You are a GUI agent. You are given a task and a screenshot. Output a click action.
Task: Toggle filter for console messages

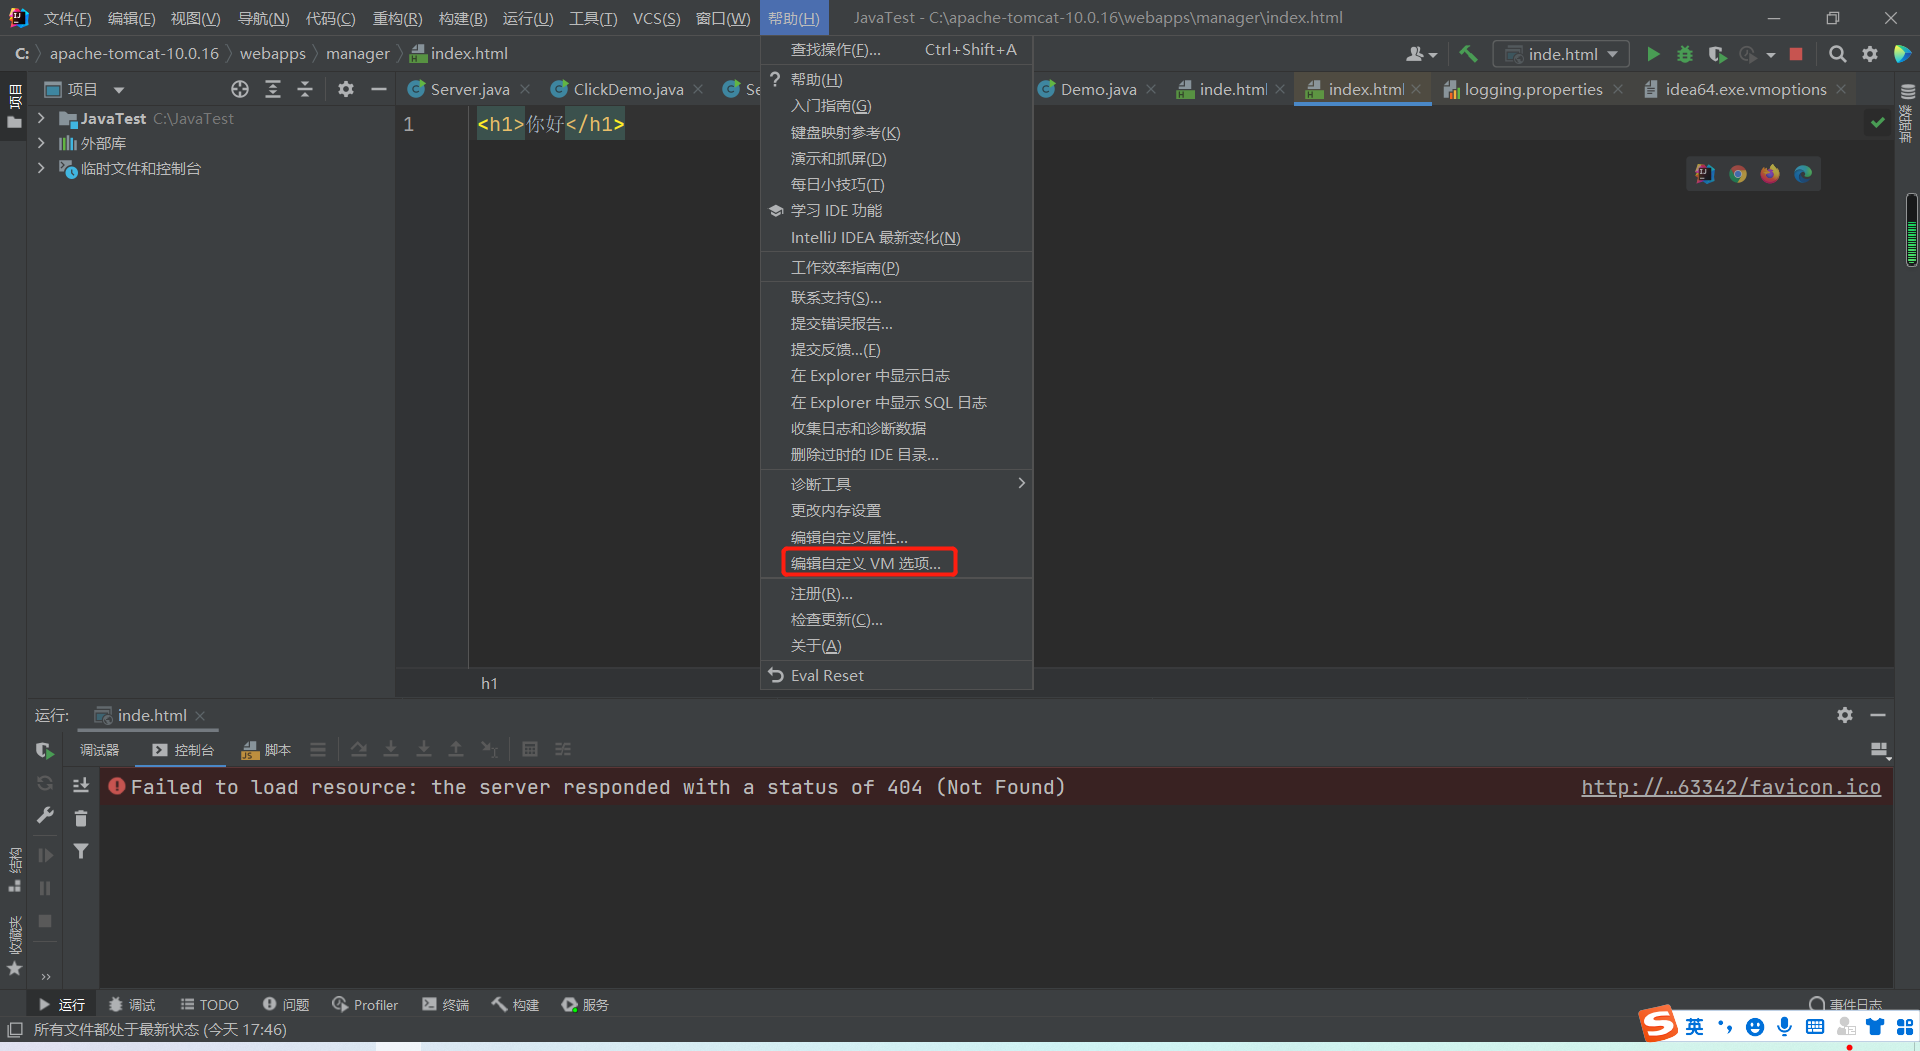[x=81, y=851]
